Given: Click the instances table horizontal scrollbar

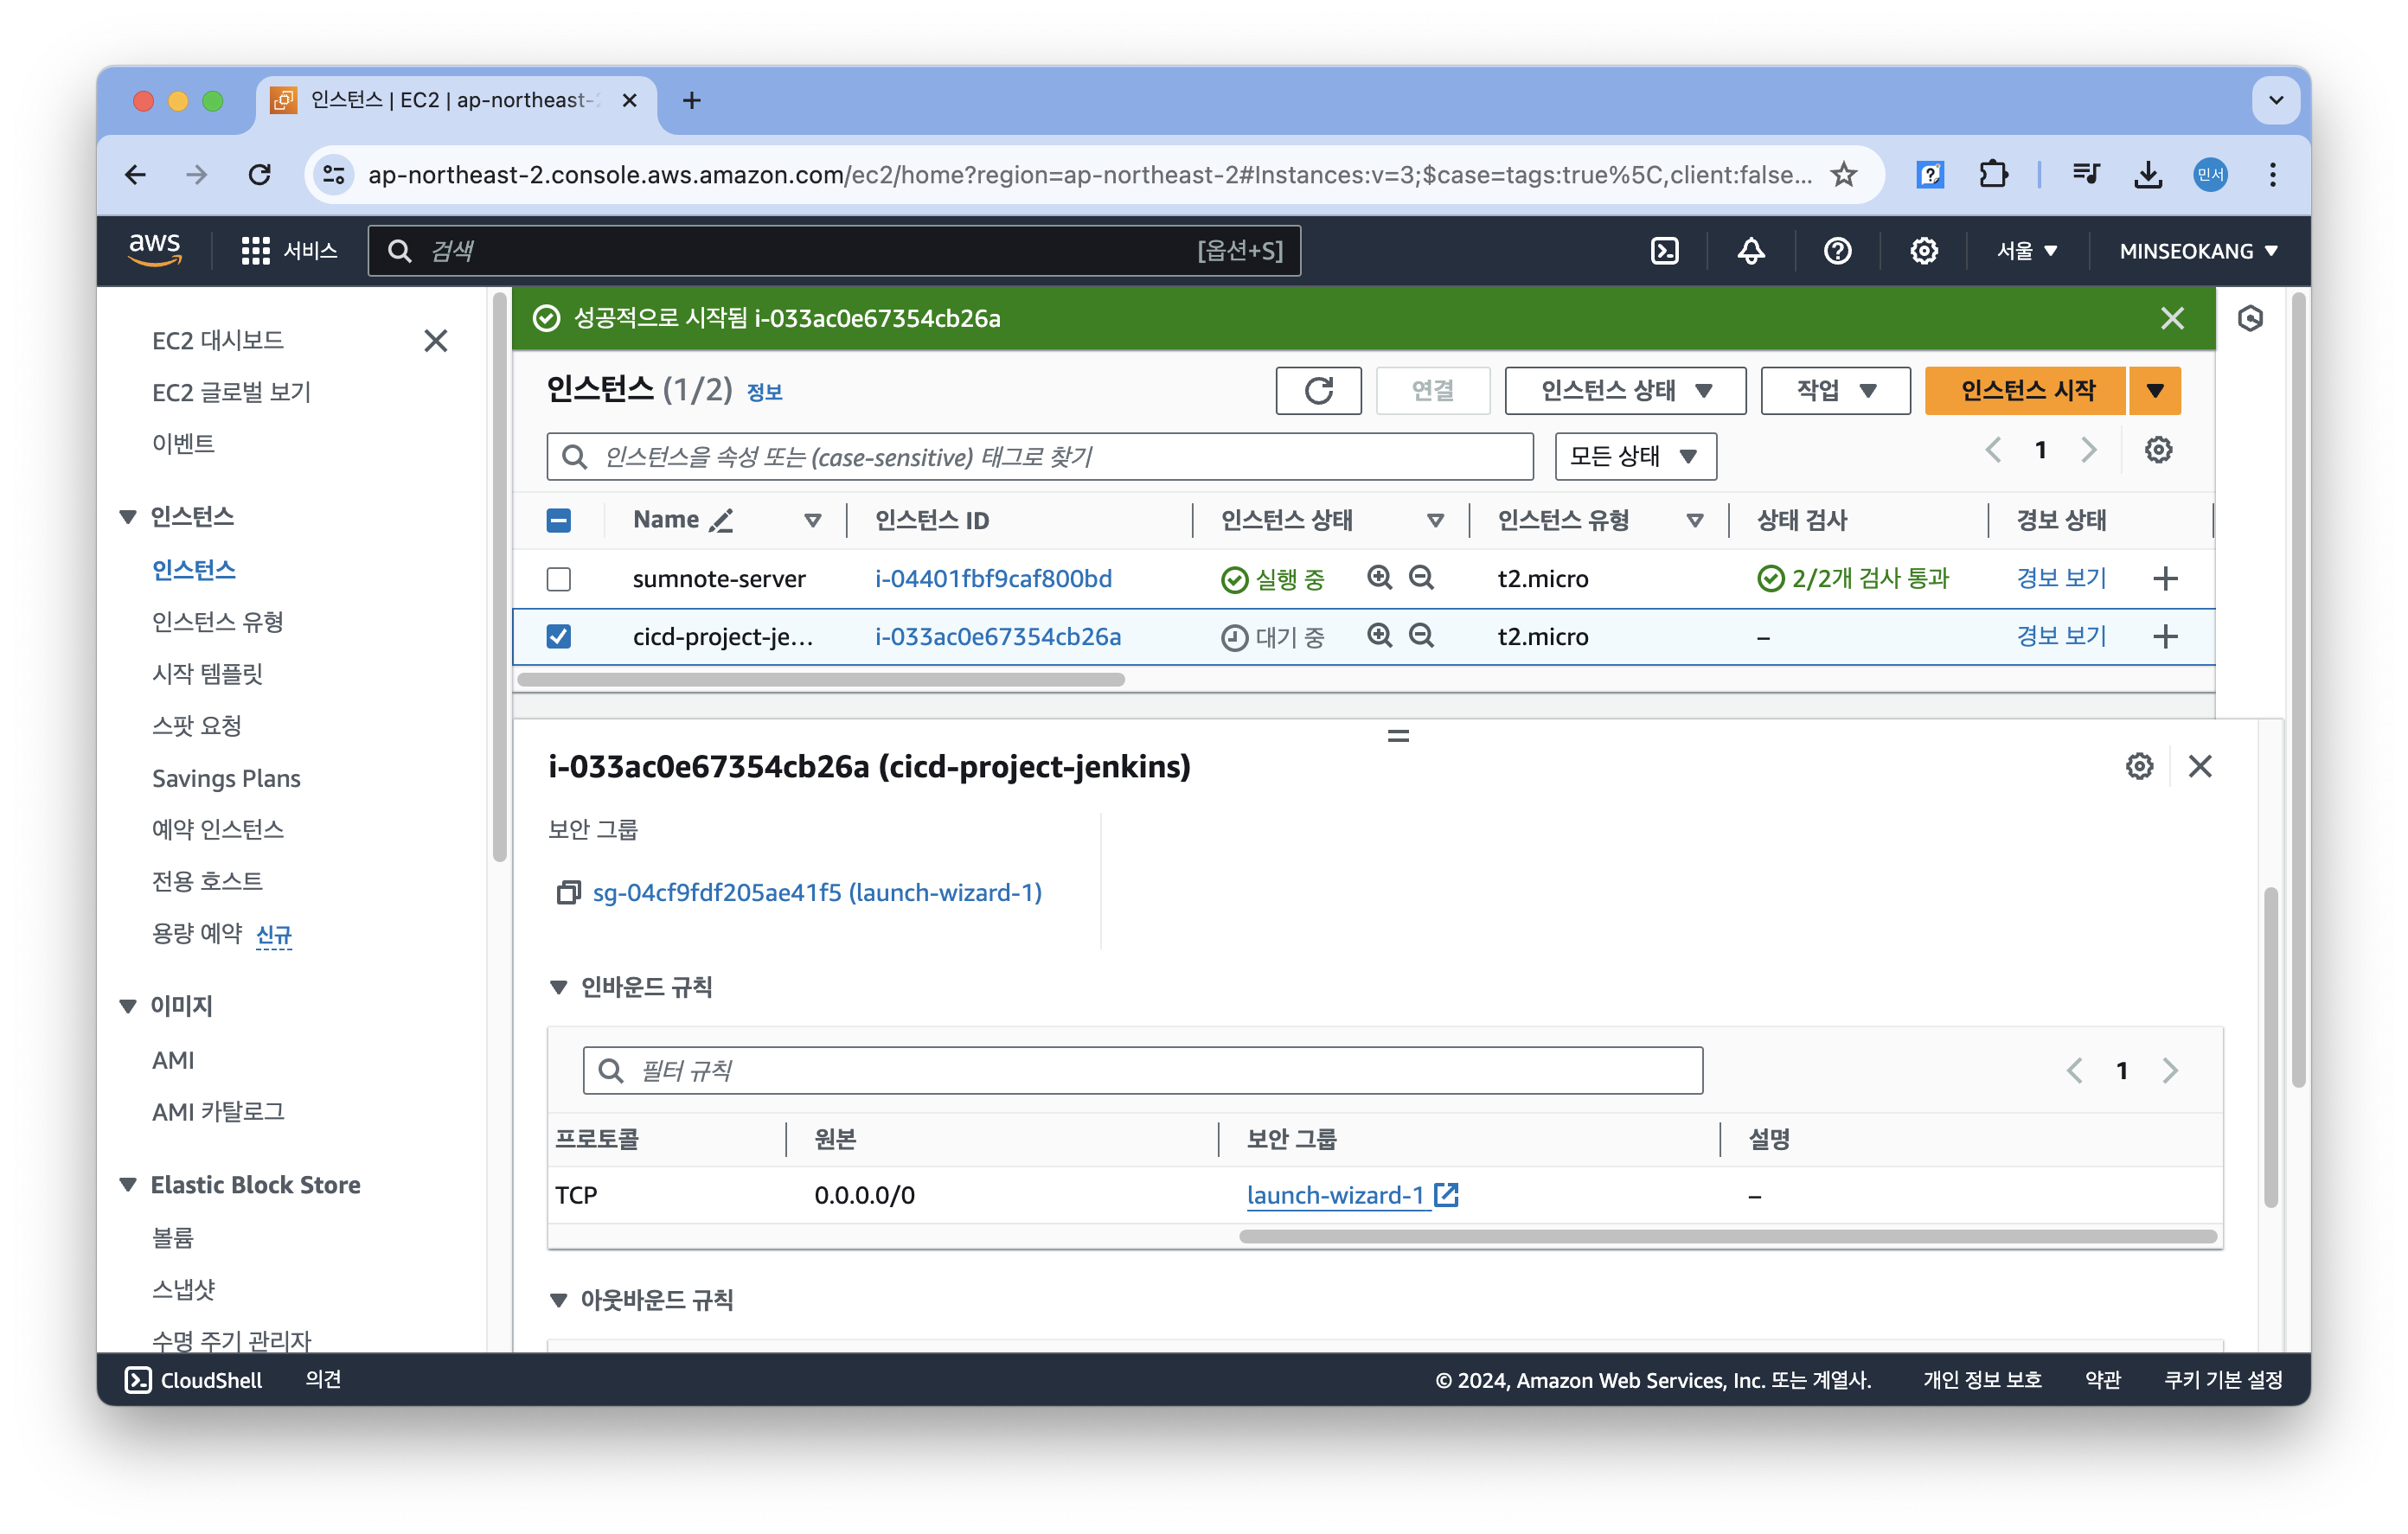Looking at the screenshot, I should [x=820, y=680].
